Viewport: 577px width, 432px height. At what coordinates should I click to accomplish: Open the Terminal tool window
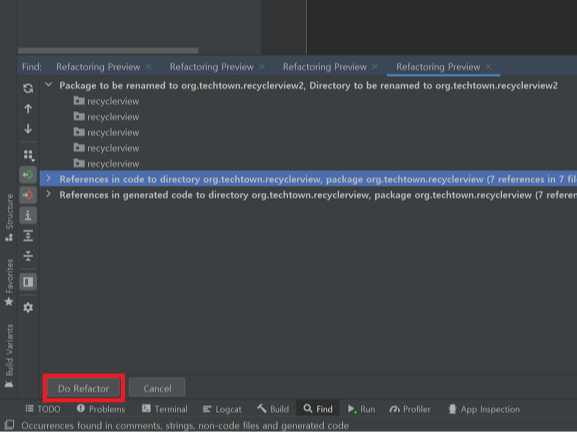pyautogui.click(x=164, y=409)
